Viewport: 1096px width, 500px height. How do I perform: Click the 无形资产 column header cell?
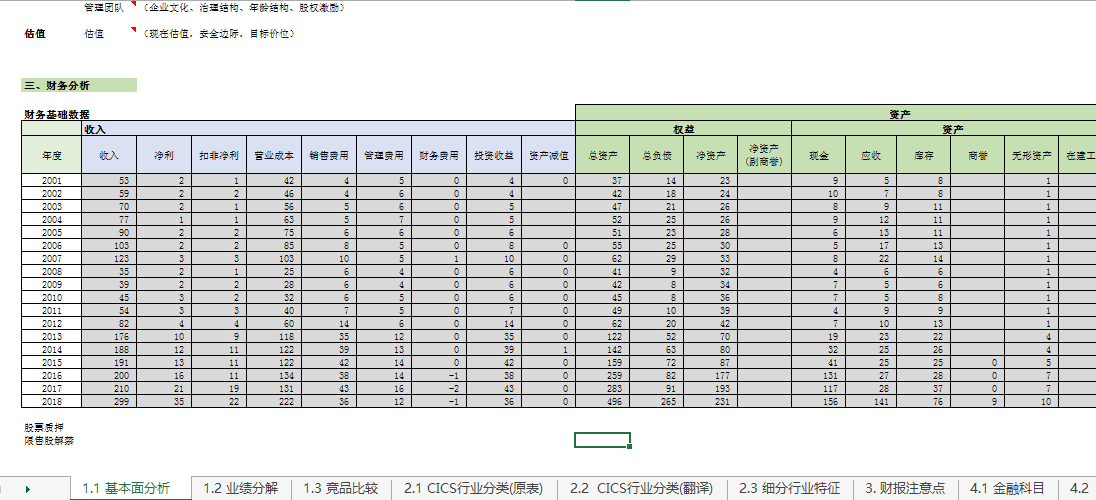pyautogui.click(x=1032, y=155)
